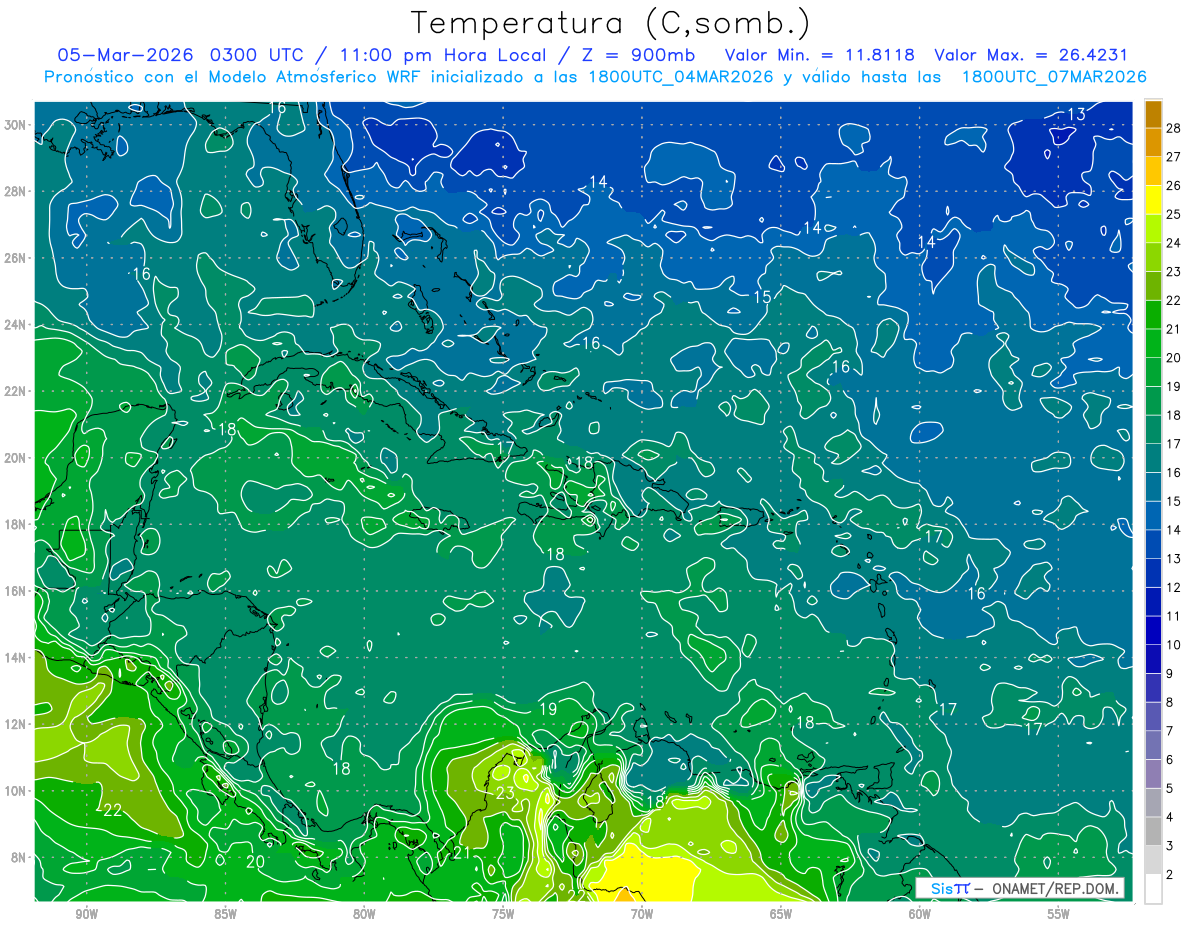Click the "85W" longitude axis label
The width and height of the screenshot is (1200, 927).
(225, 915)
